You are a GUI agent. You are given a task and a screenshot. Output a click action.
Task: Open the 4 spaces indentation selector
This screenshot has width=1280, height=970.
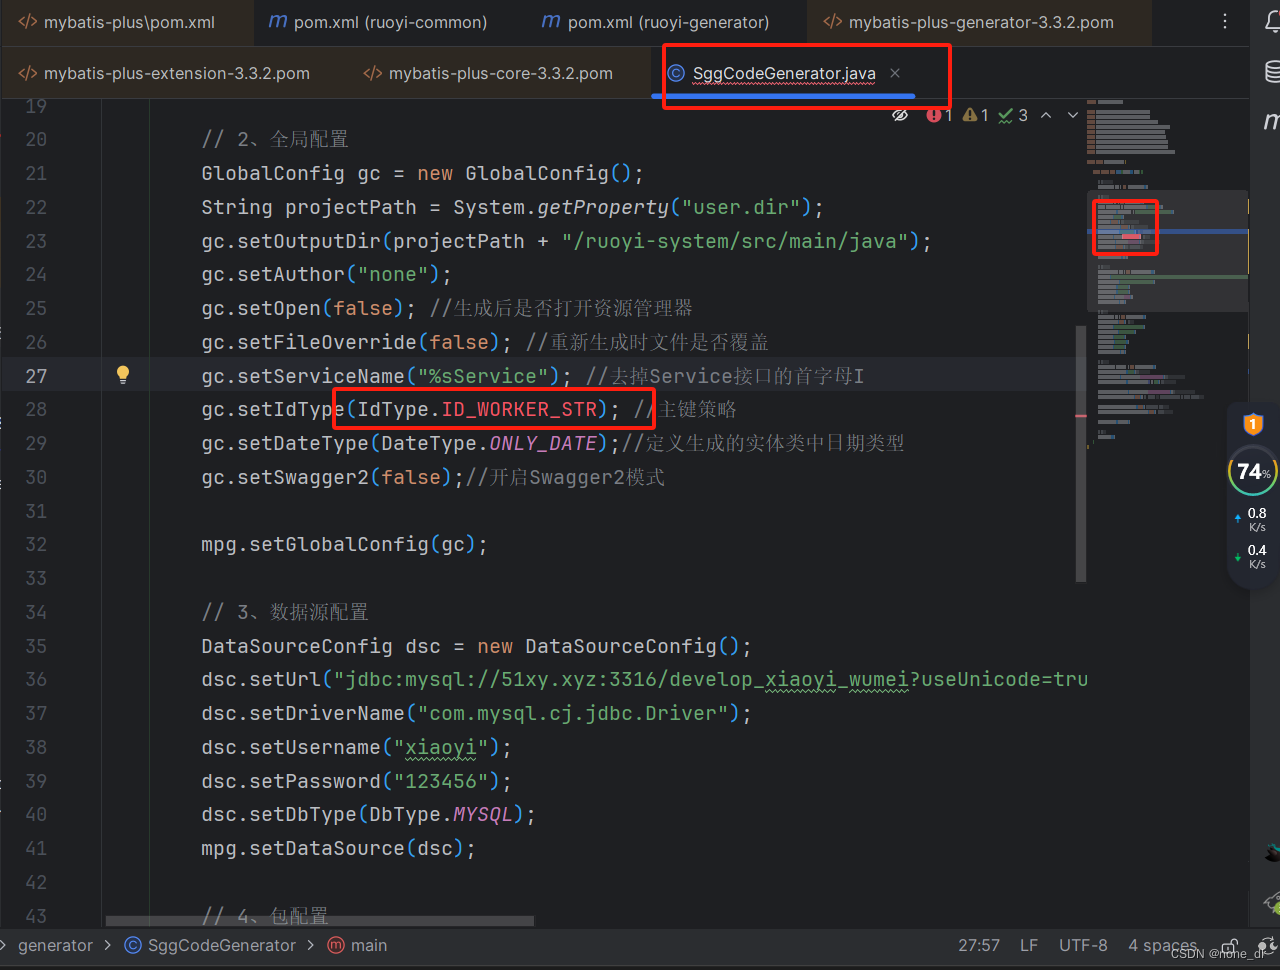[1162, 945]
